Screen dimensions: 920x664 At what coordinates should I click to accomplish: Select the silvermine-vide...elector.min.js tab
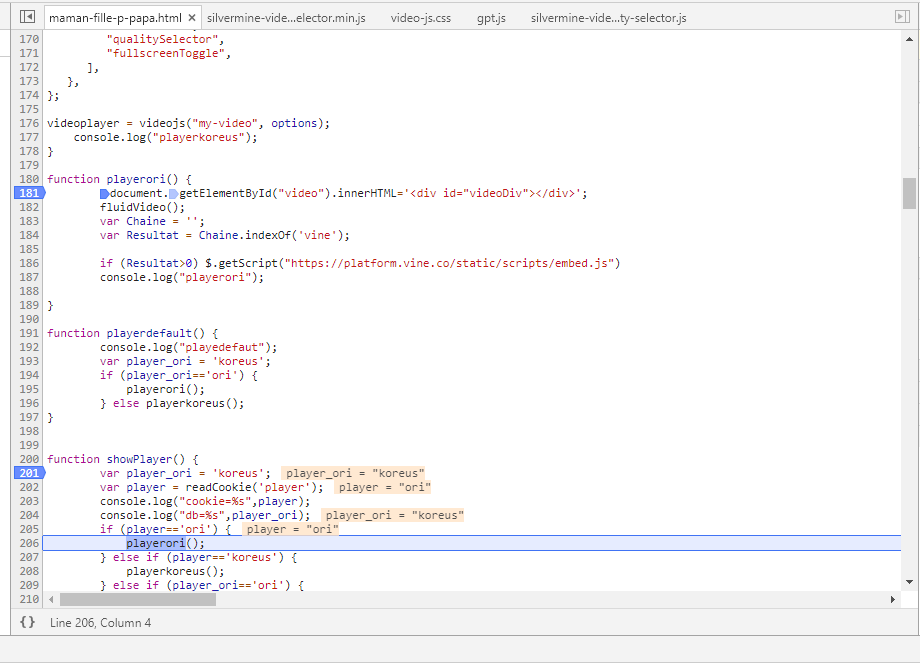coord(286,18)
